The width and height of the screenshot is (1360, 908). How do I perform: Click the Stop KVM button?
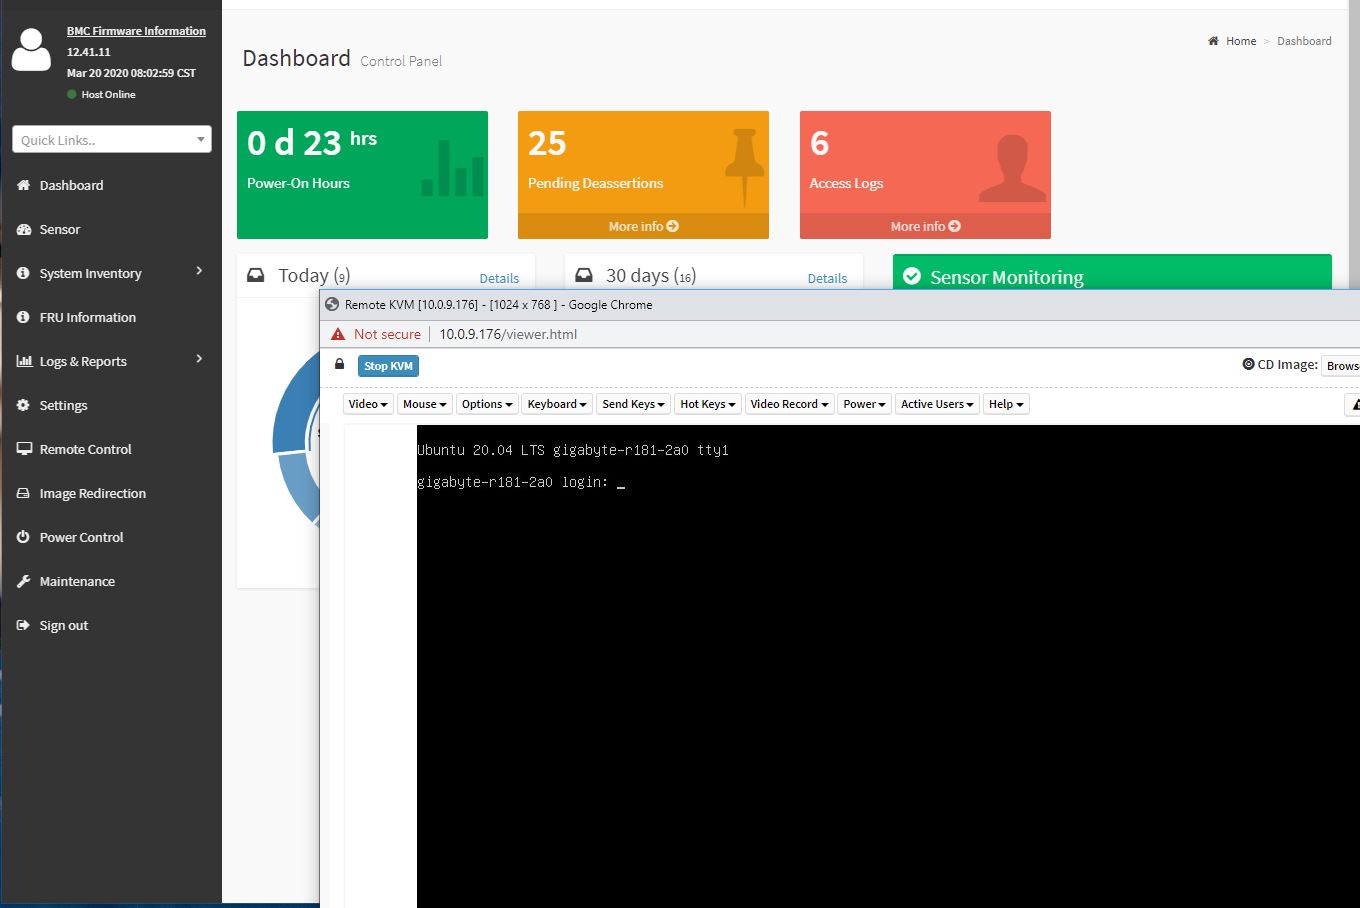388,366
